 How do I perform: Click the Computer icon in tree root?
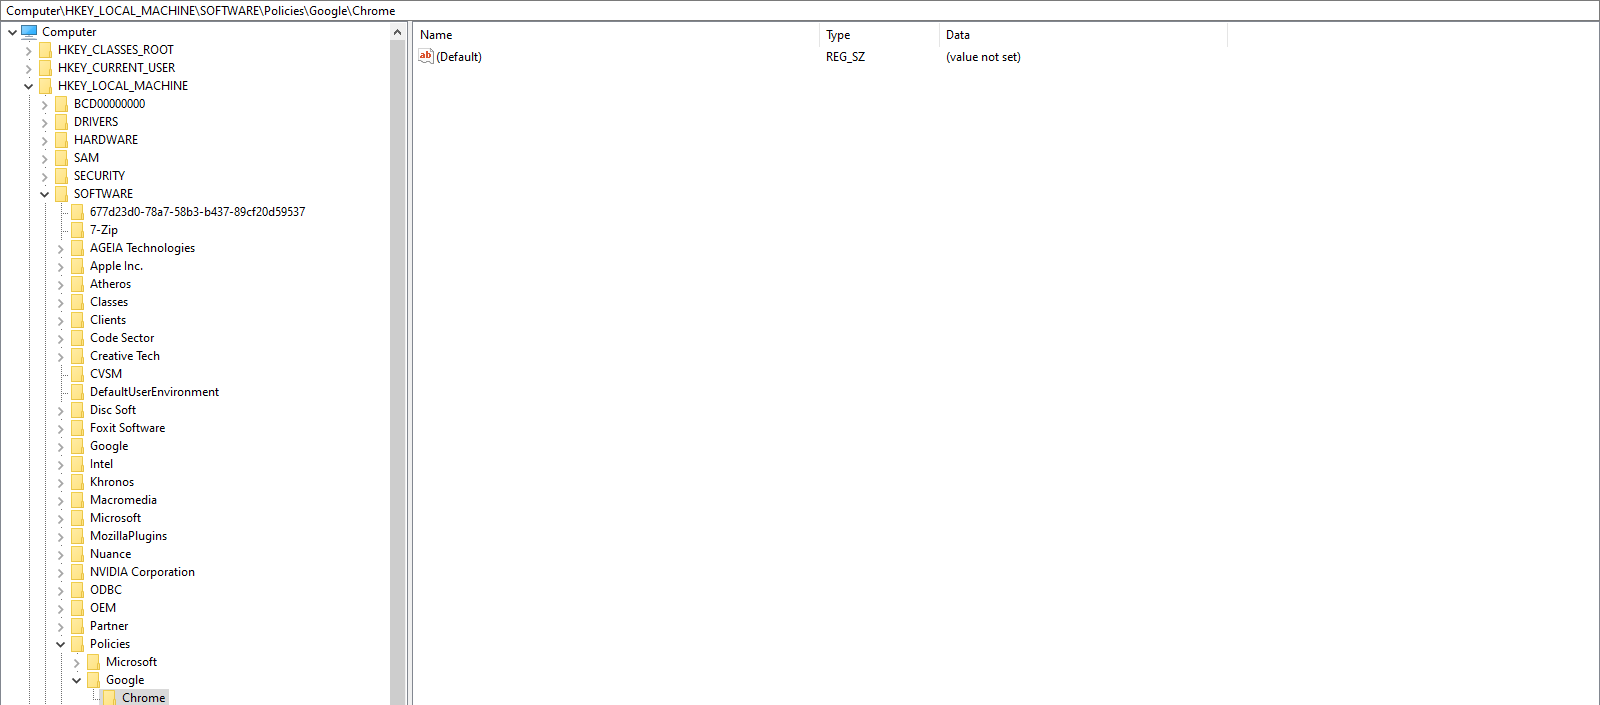pyautogui.click(x=29, y=32)
